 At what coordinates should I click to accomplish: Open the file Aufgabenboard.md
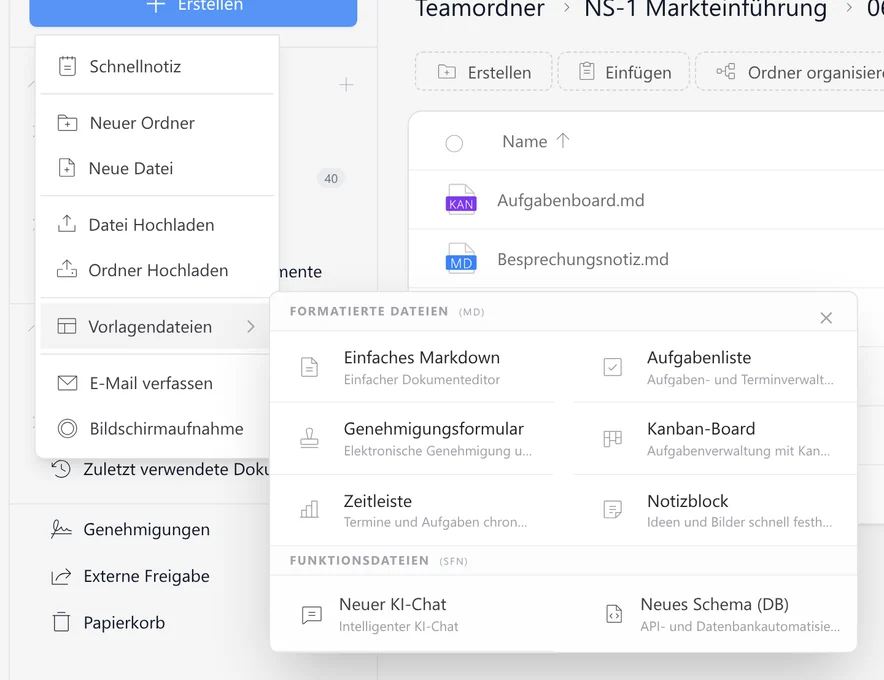click(x=571, y=200)
